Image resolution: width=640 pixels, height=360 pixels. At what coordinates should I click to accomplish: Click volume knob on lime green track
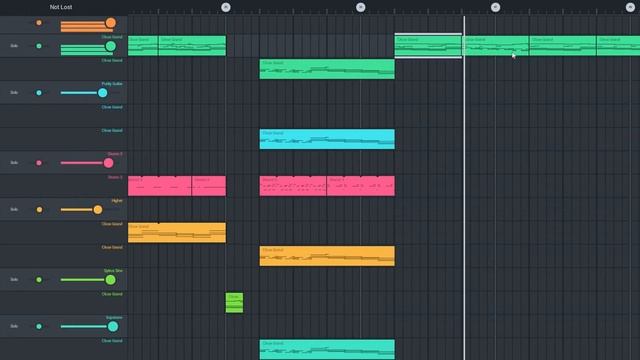(110, 280)
